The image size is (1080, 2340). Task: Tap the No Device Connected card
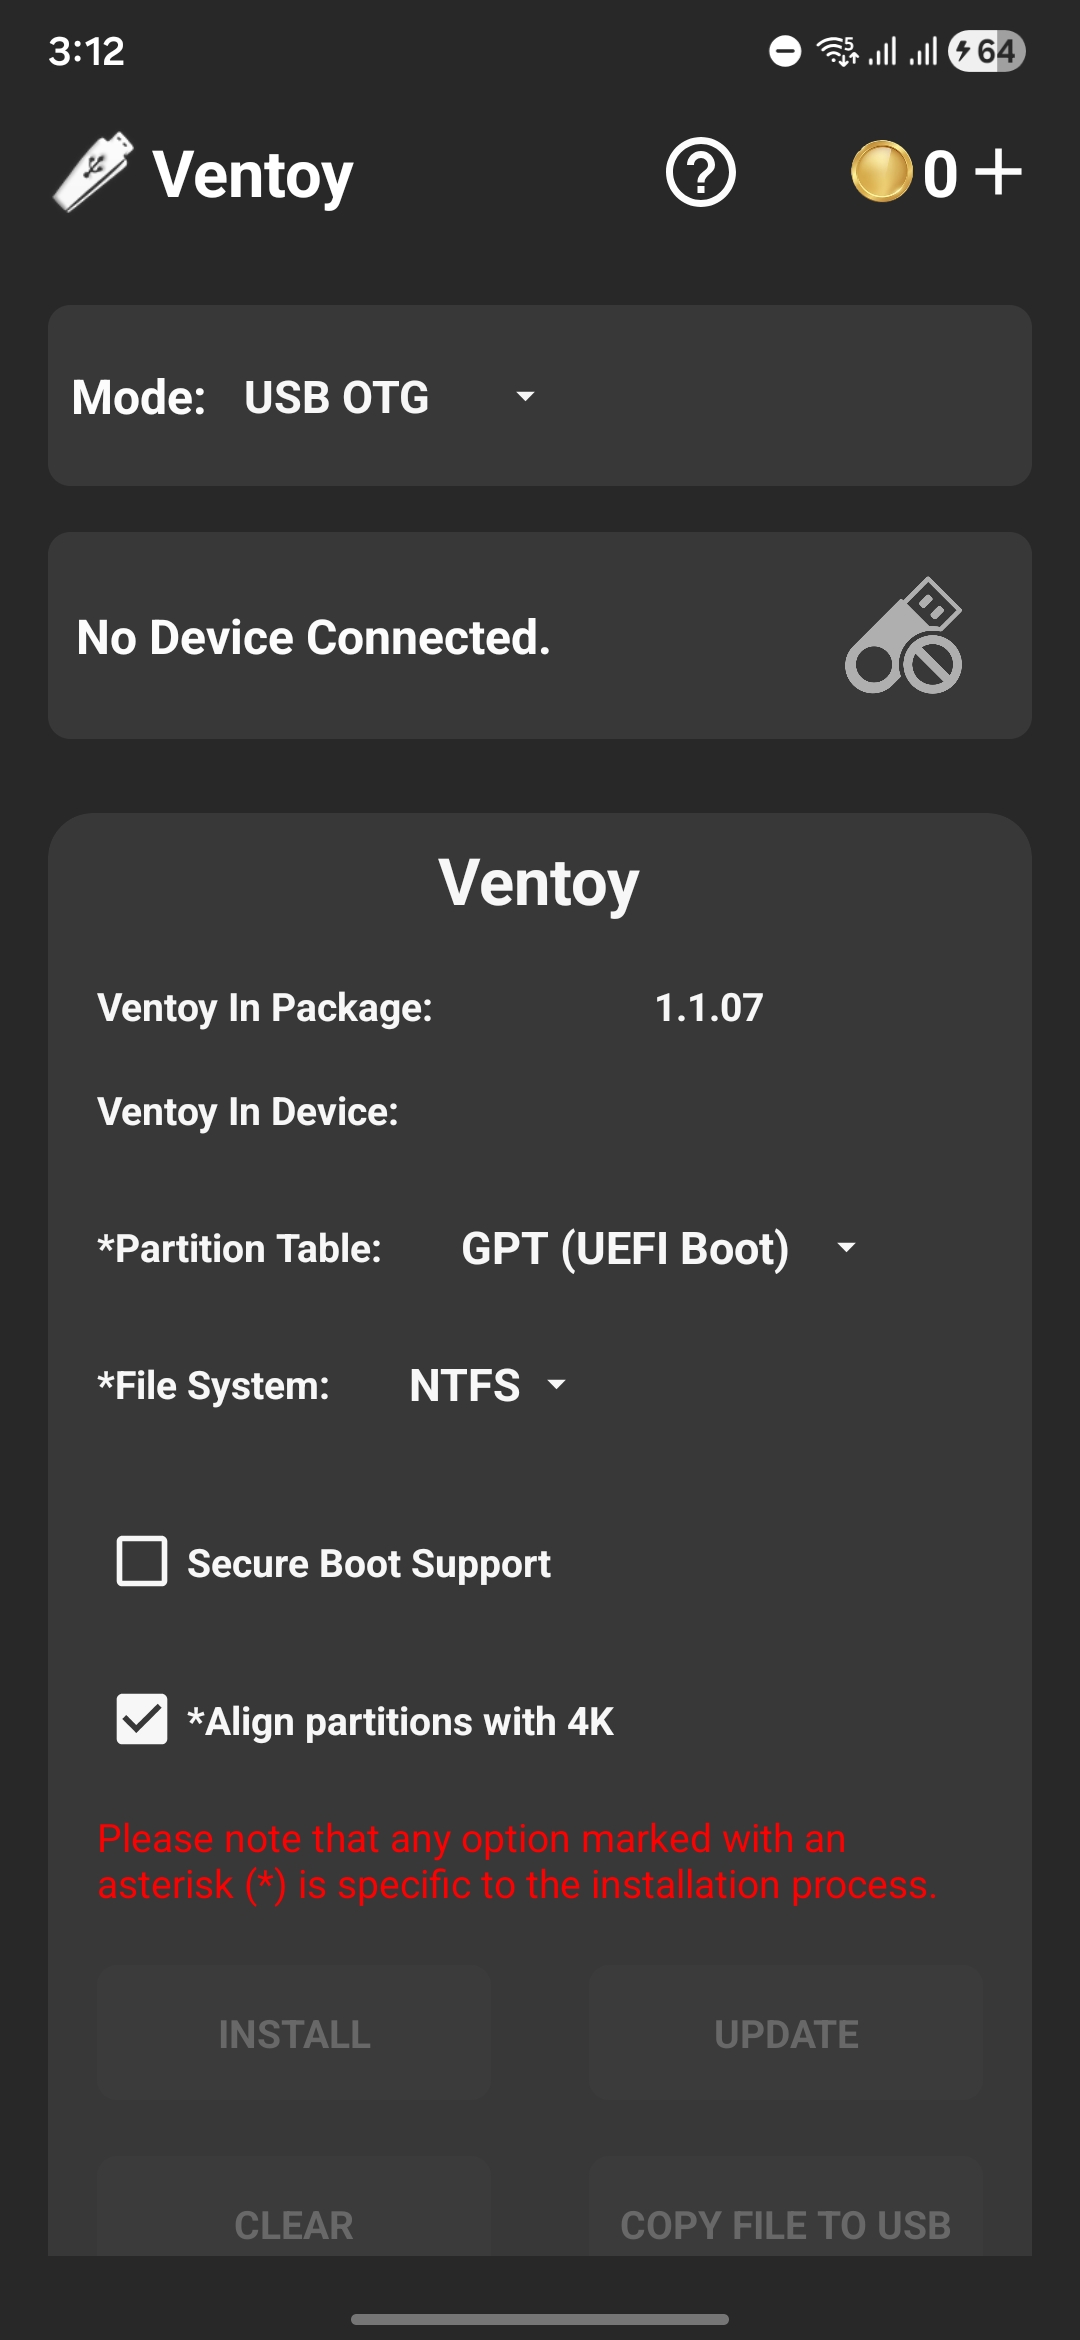click(x=400, y=637)
